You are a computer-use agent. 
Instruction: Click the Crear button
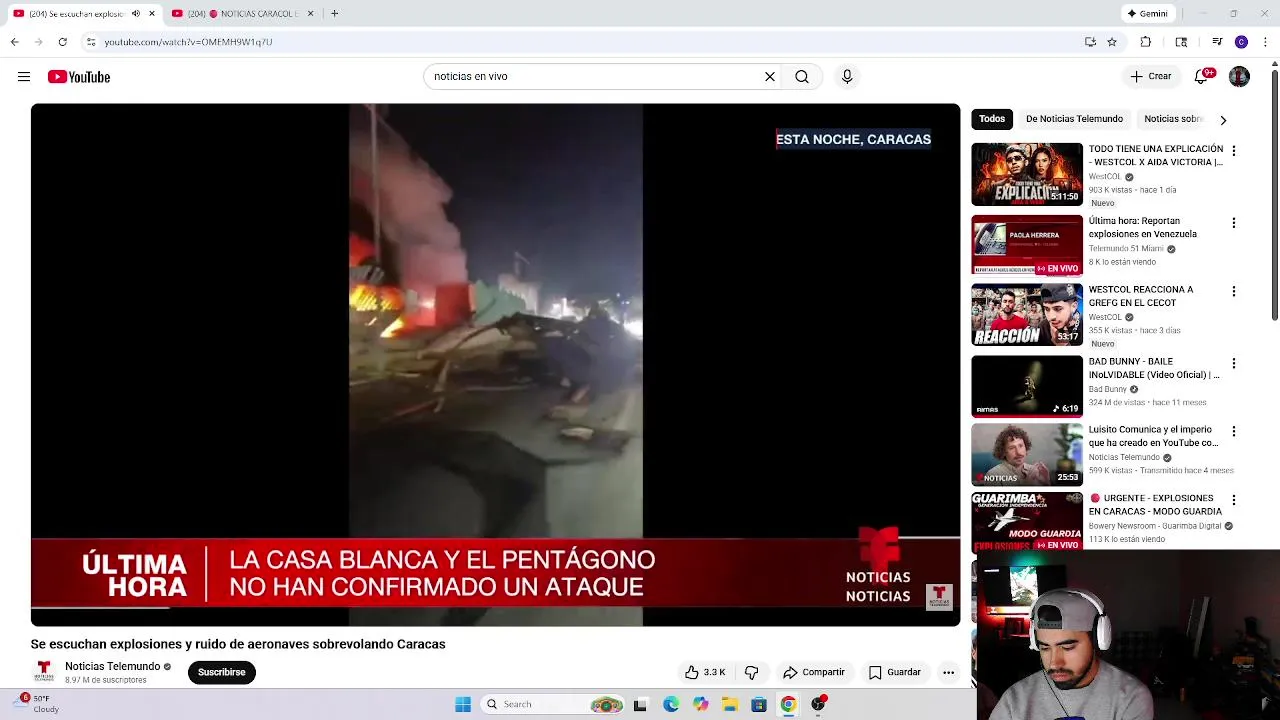[1151, 76]
